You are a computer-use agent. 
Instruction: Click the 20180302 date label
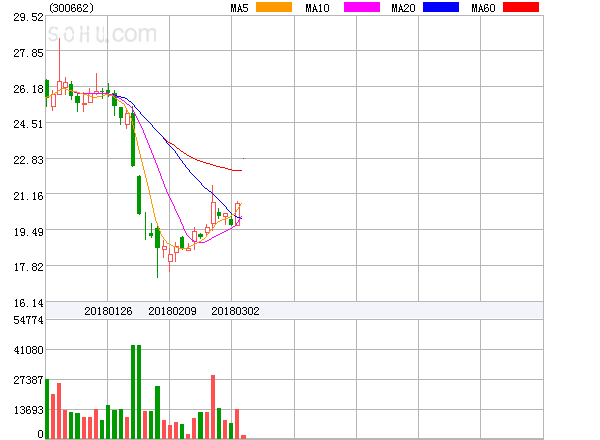click(235, 311)
